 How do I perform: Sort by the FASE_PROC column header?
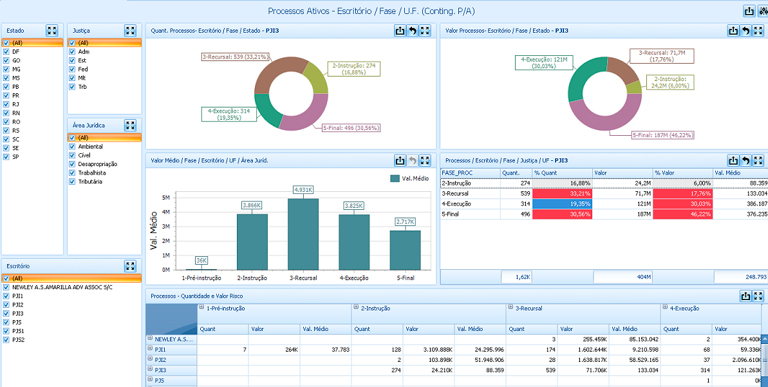[470, 172]
